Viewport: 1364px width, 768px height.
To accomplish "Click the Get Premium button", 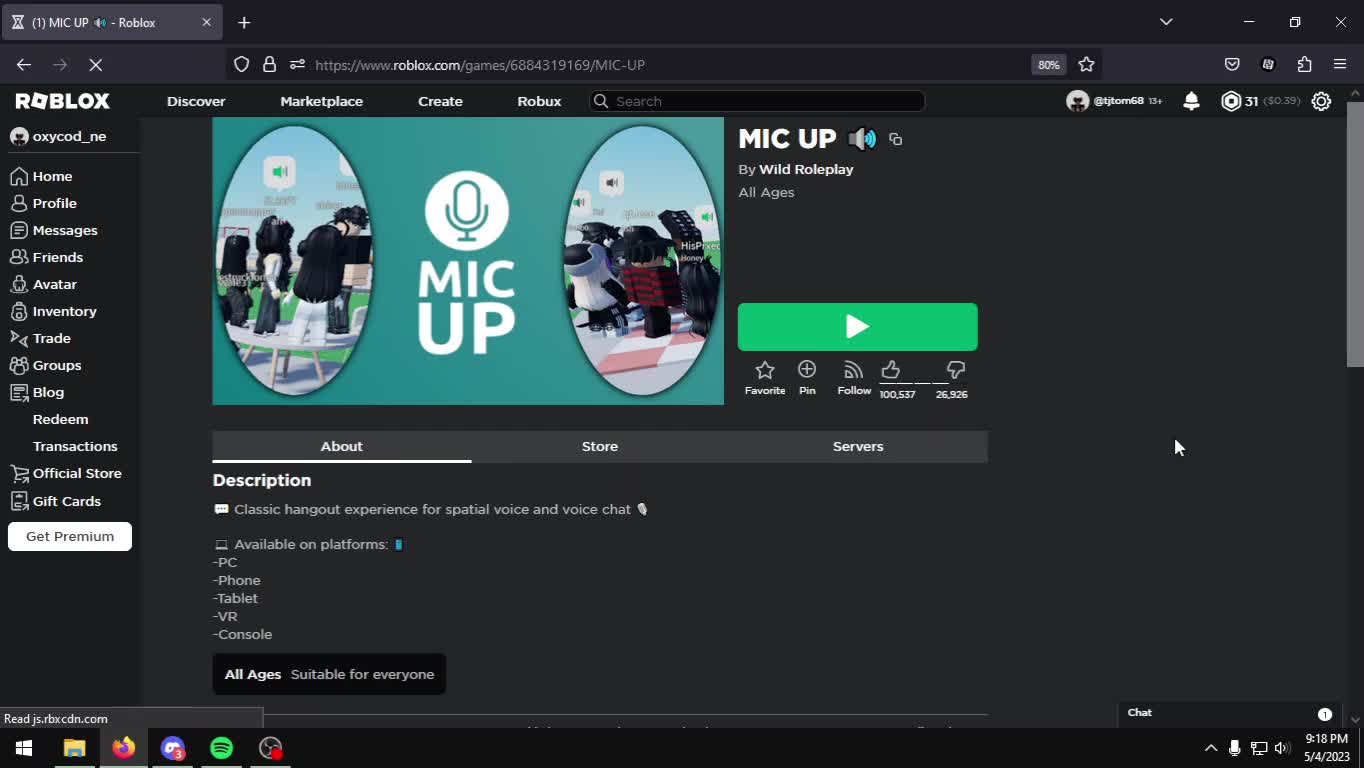I will click(x=70, y=536).
